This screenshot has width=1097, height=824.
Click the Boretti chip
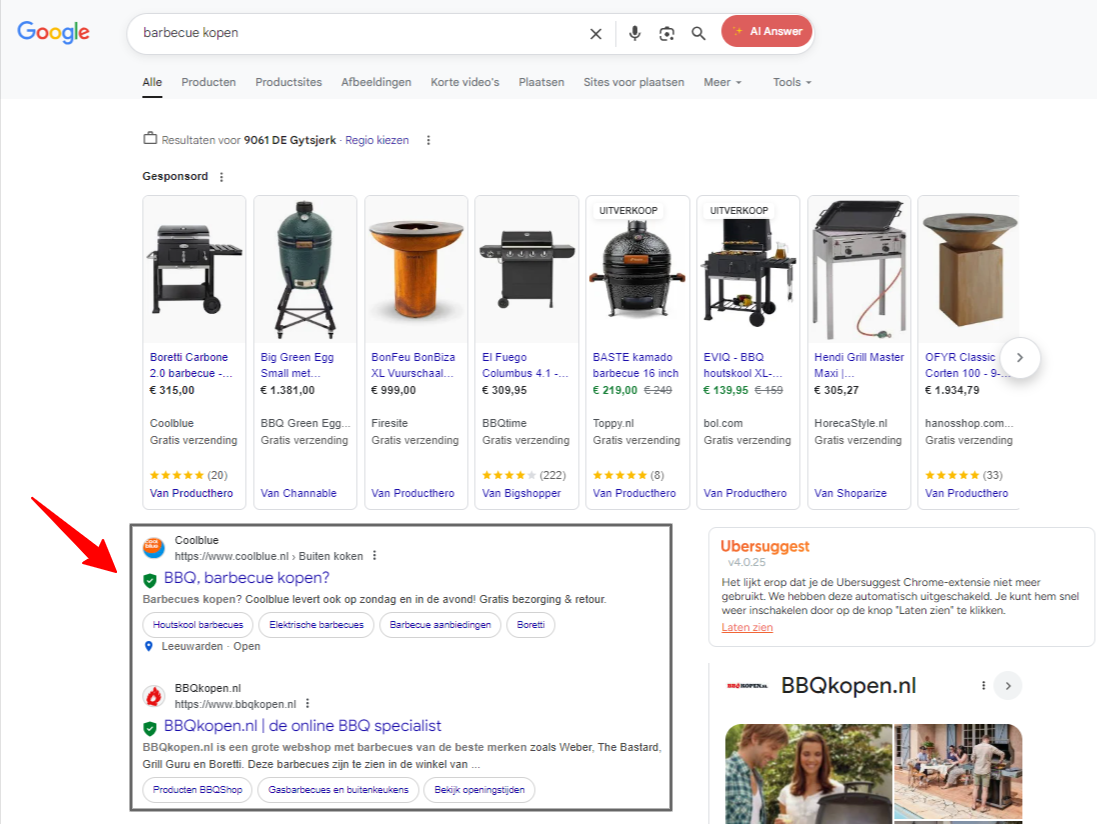click(530, 625)
